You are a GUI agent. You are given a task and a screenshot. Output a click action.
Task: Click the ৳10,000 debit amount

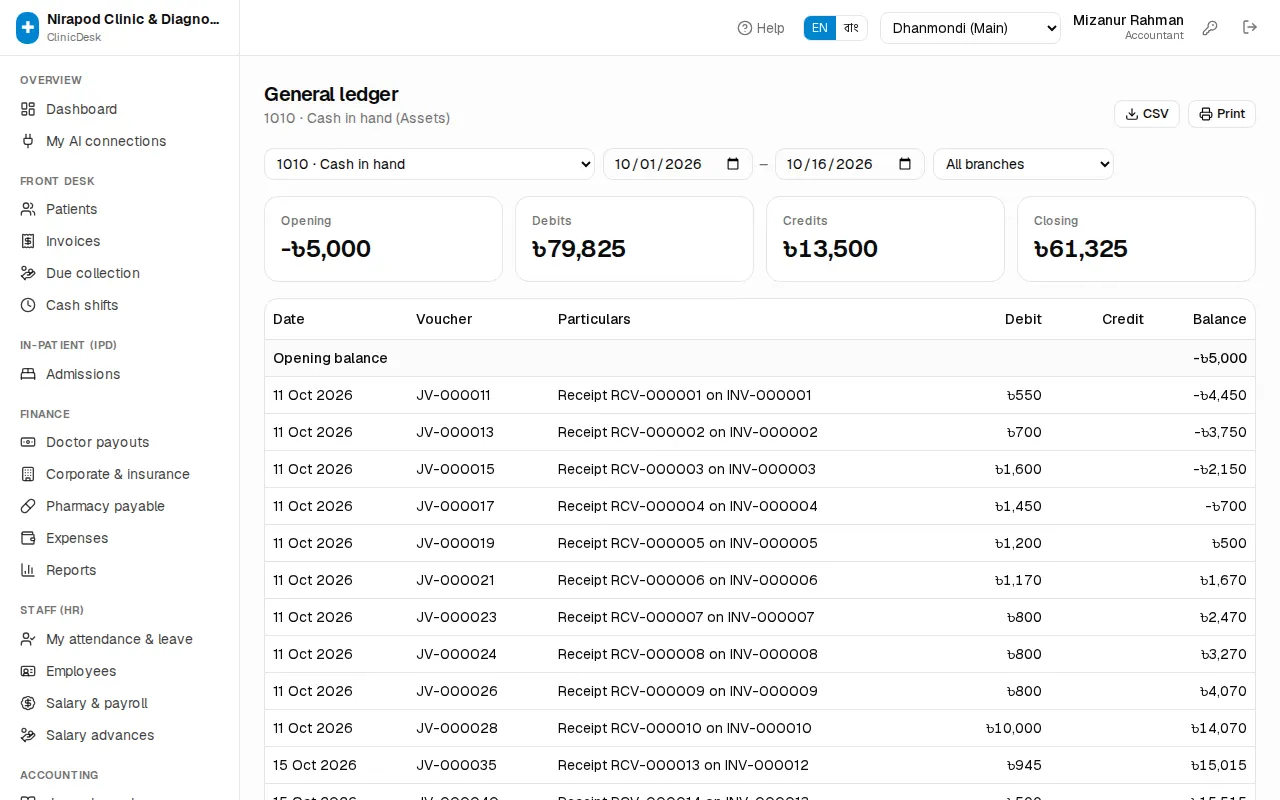(x=1013, y=728)
